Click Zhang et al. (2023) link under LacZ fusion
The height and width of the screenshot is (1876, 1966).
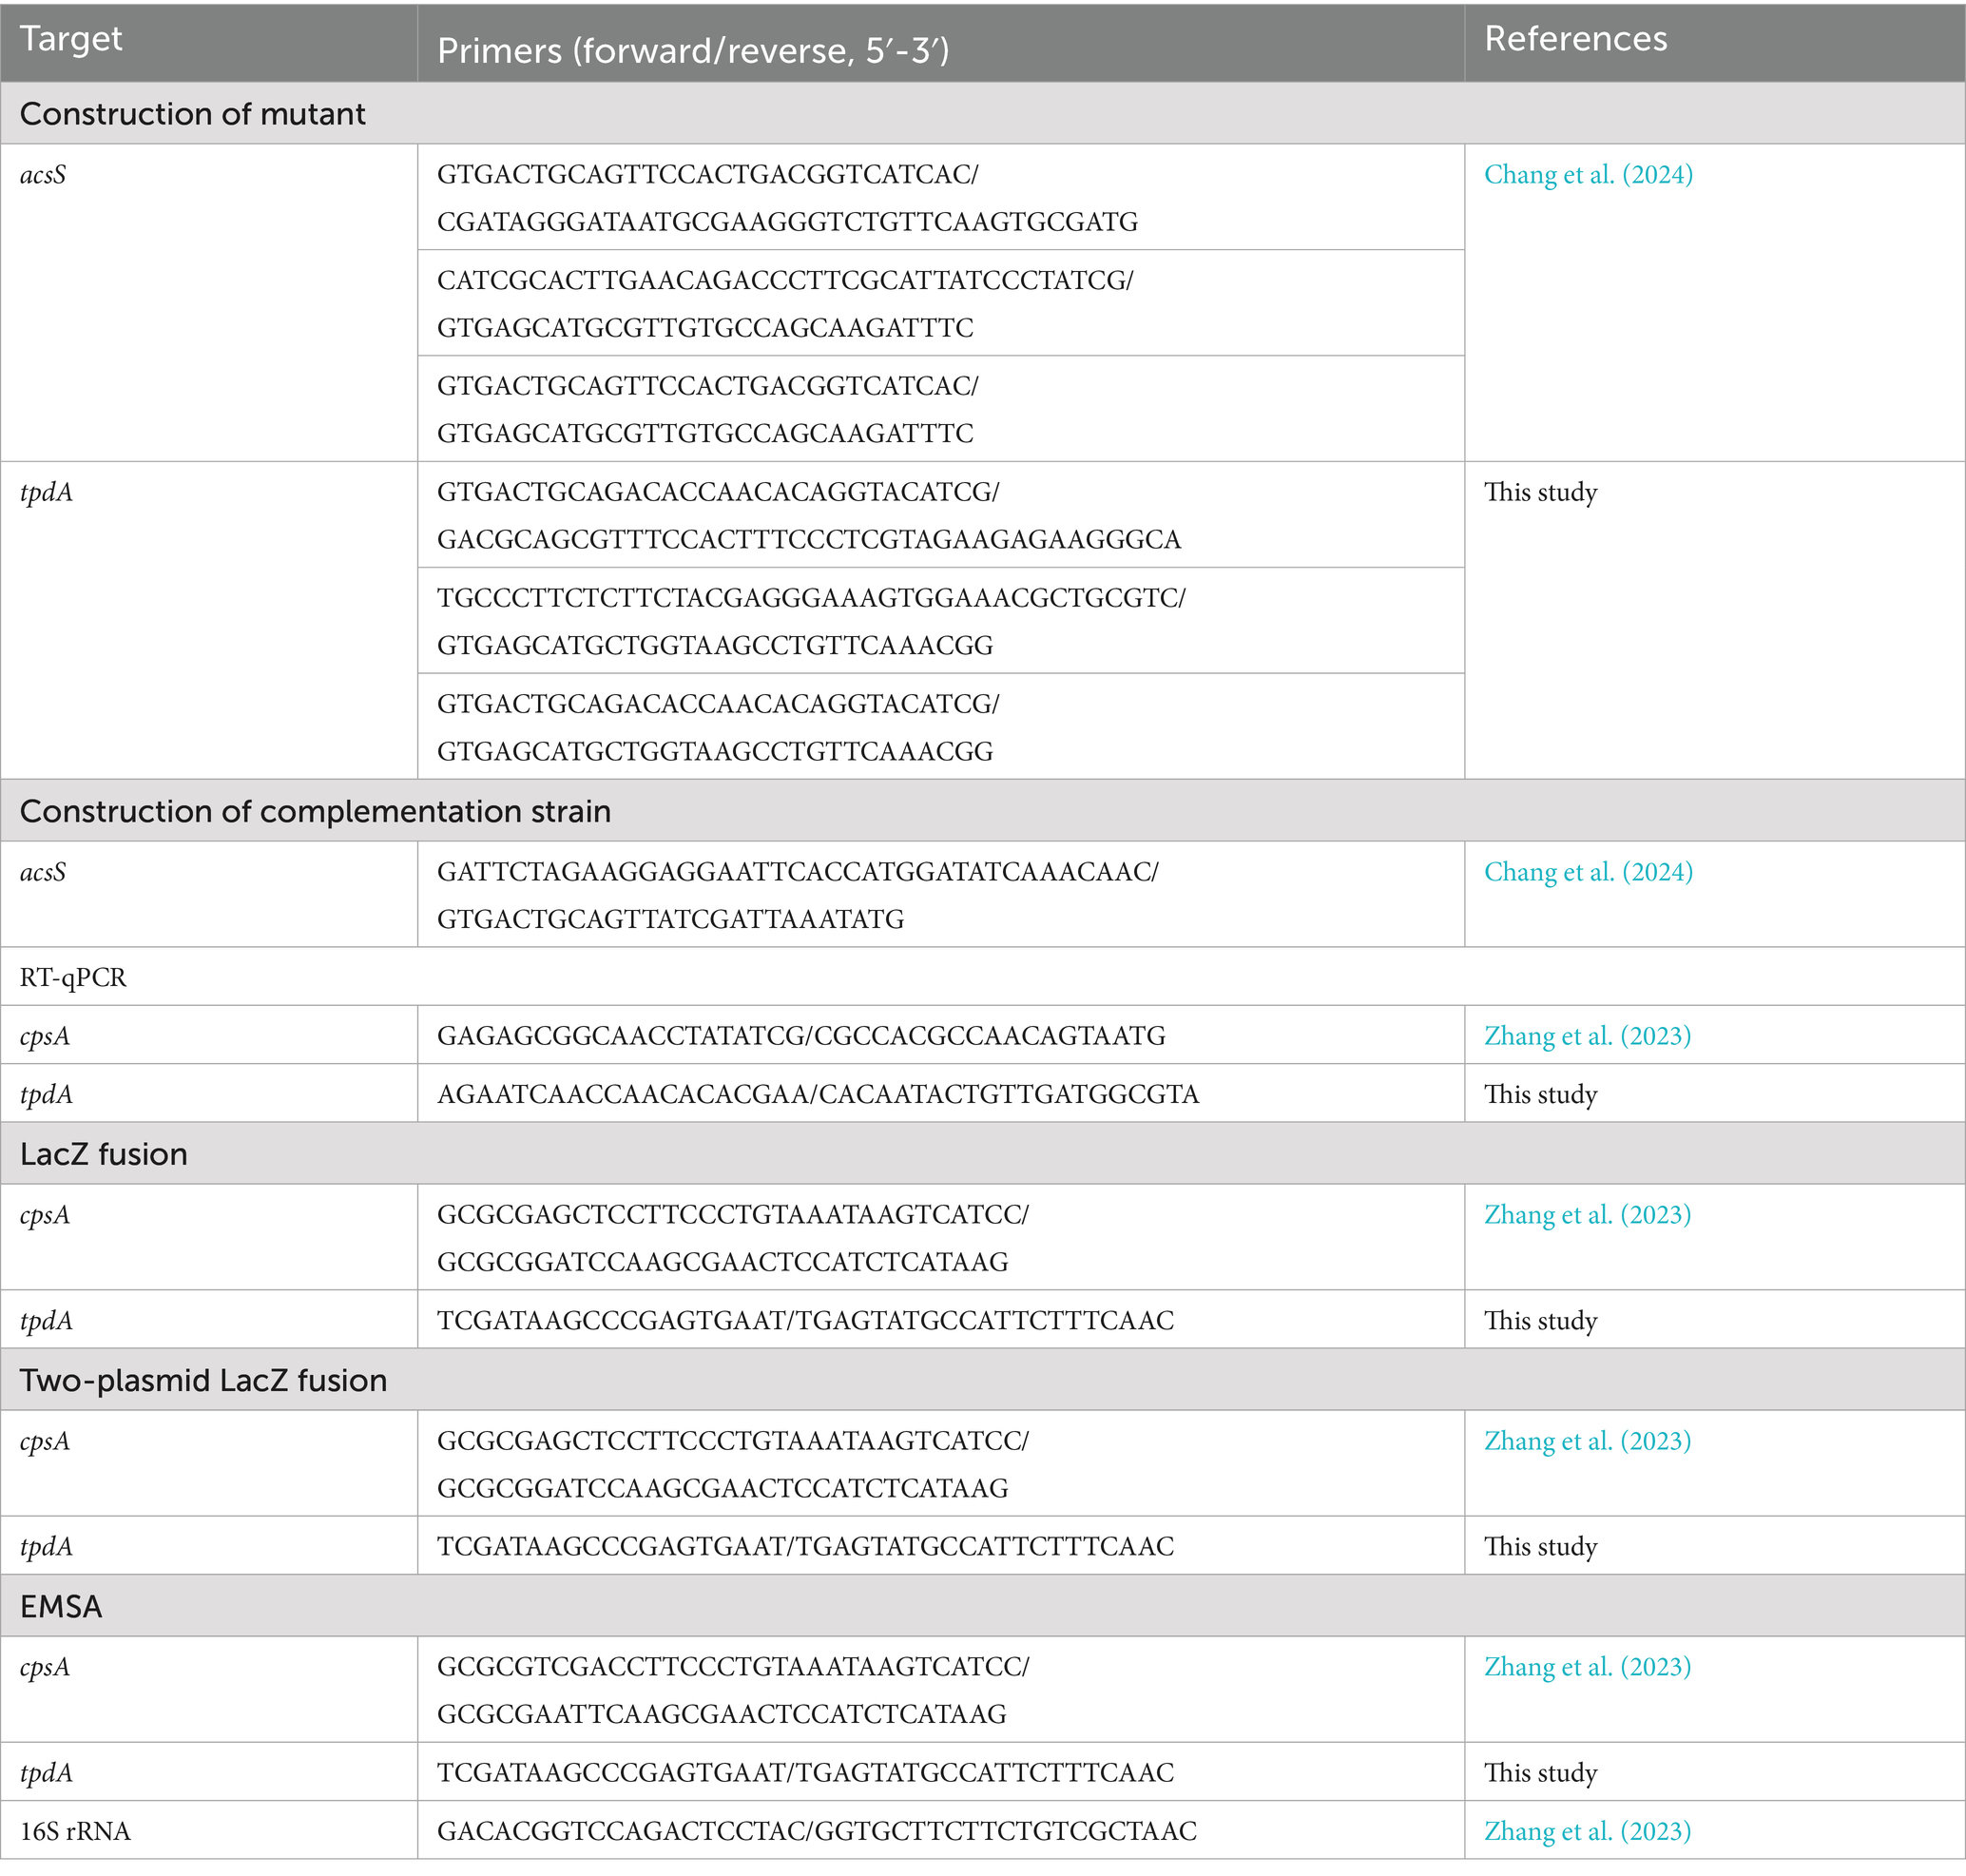[x=1586, y=1215]
